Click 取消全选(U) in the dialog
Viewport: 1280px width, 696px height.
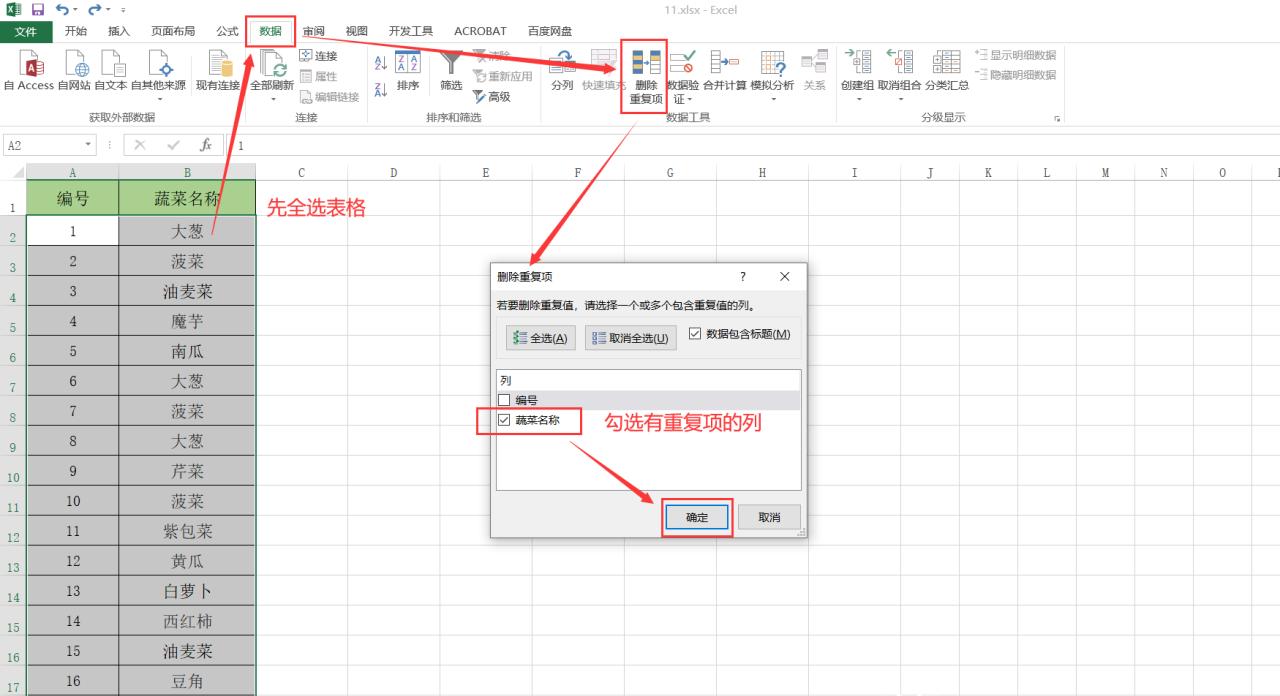[x=631, y=338]
